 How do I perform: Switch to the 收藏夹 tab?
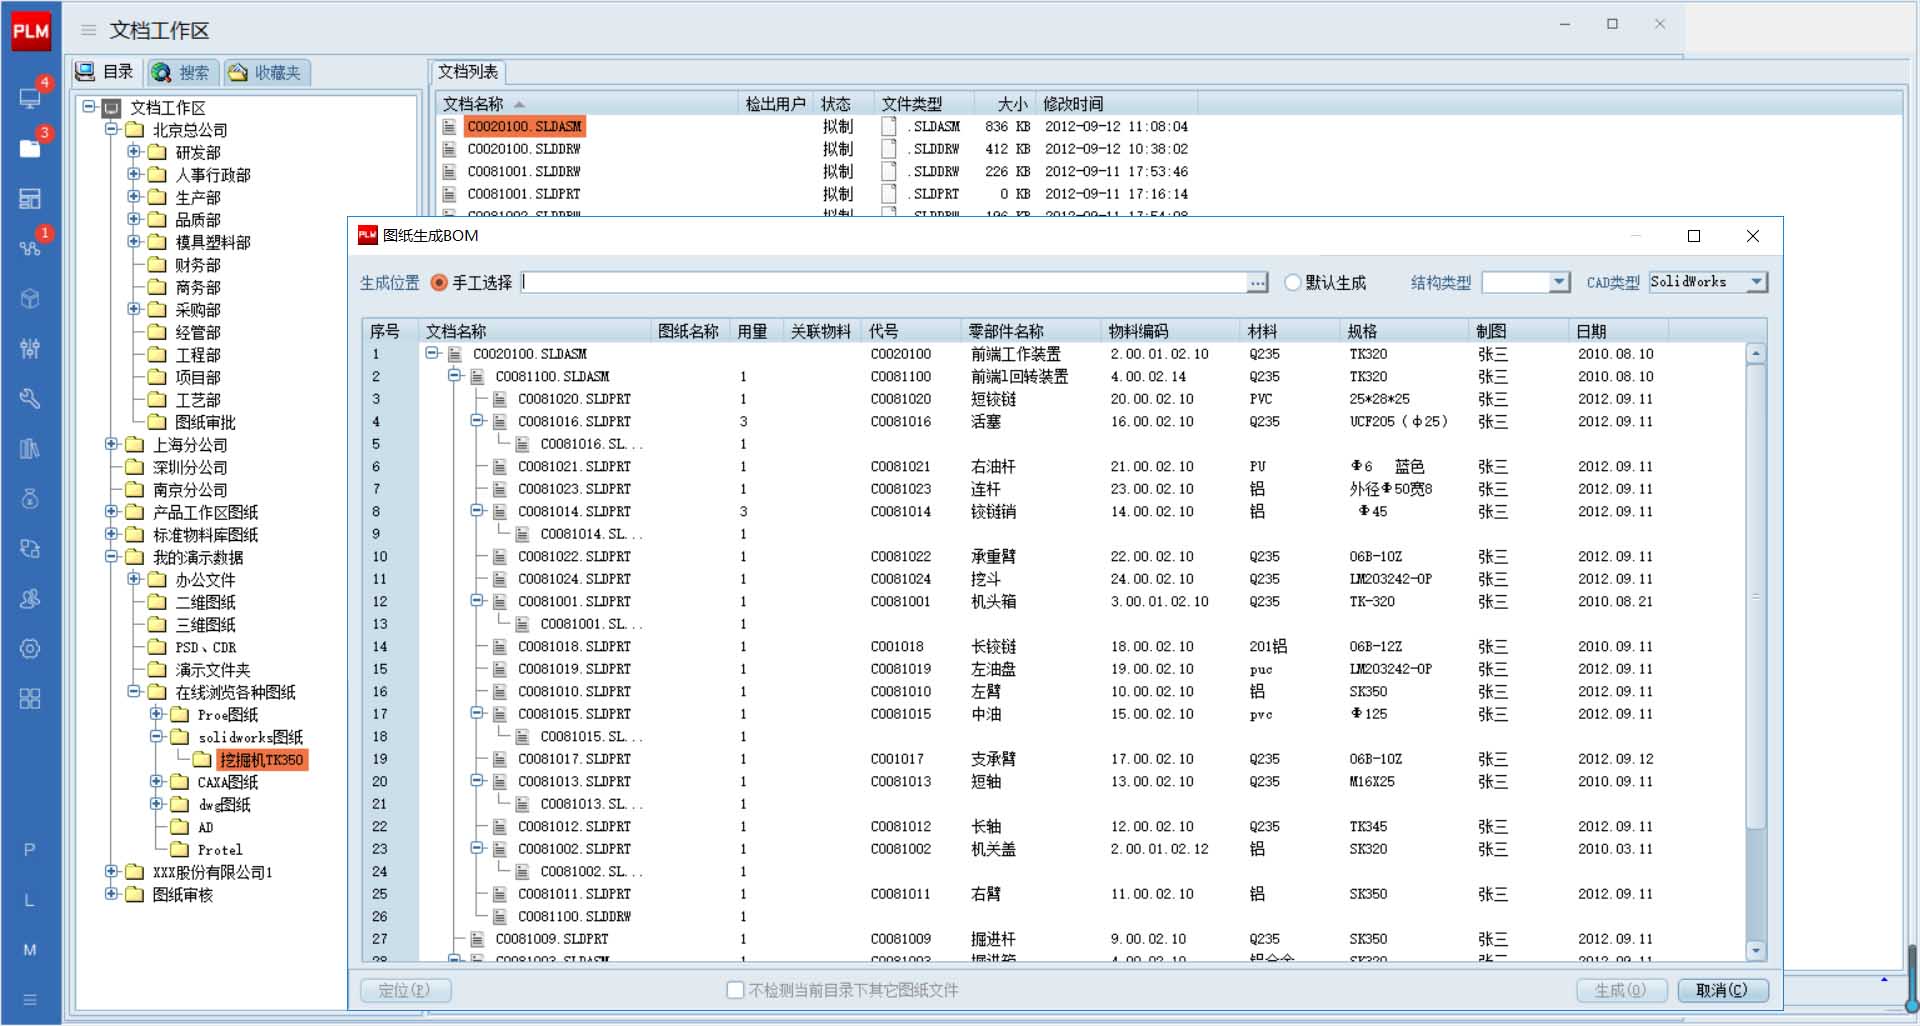[266, 72]
